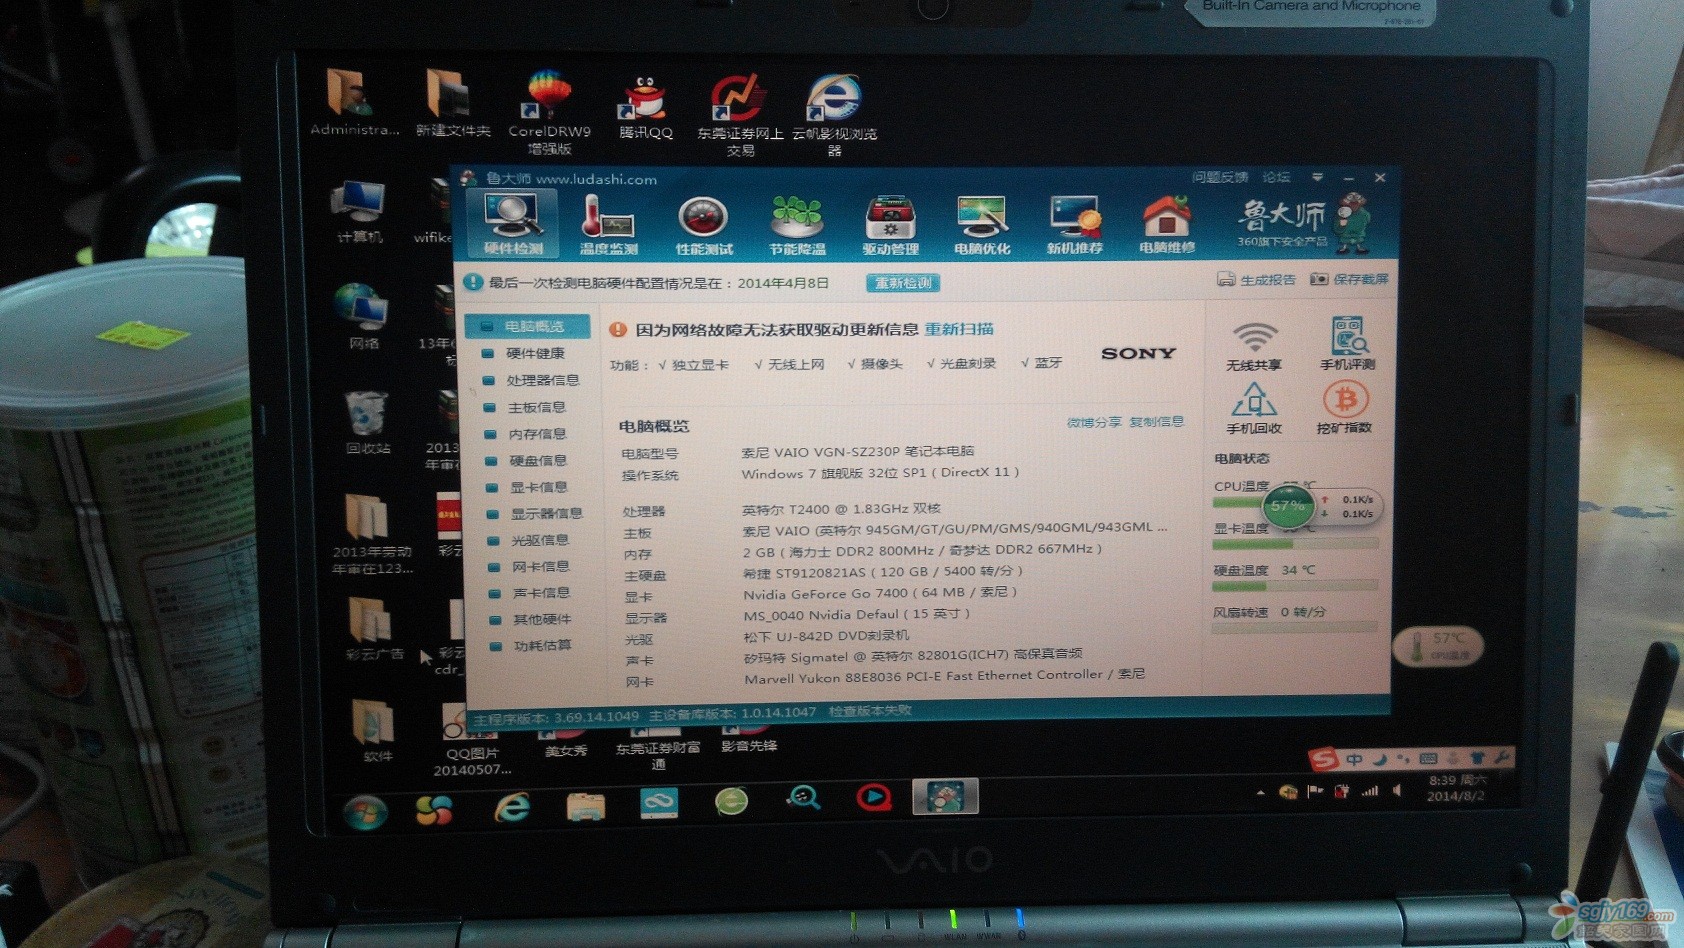The height and width of the screenshot is (948, 1684).
Task: Select 电脑概览 in the sidebar
Action: click(527, 326)
